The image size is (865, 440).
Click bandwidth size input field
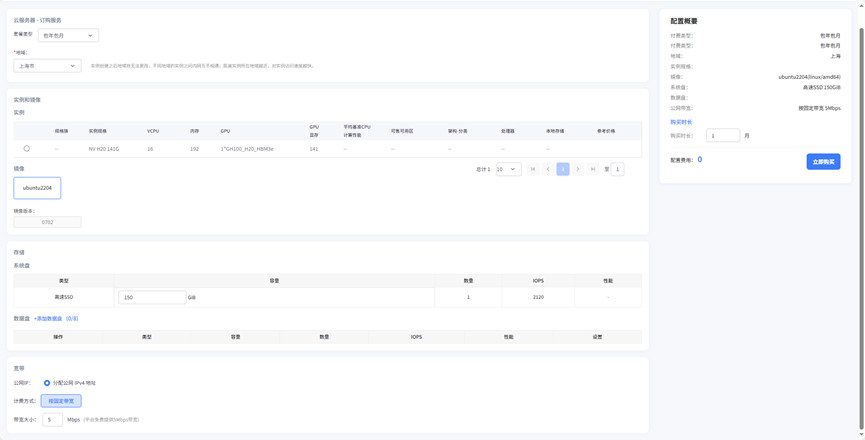[52, 420]
